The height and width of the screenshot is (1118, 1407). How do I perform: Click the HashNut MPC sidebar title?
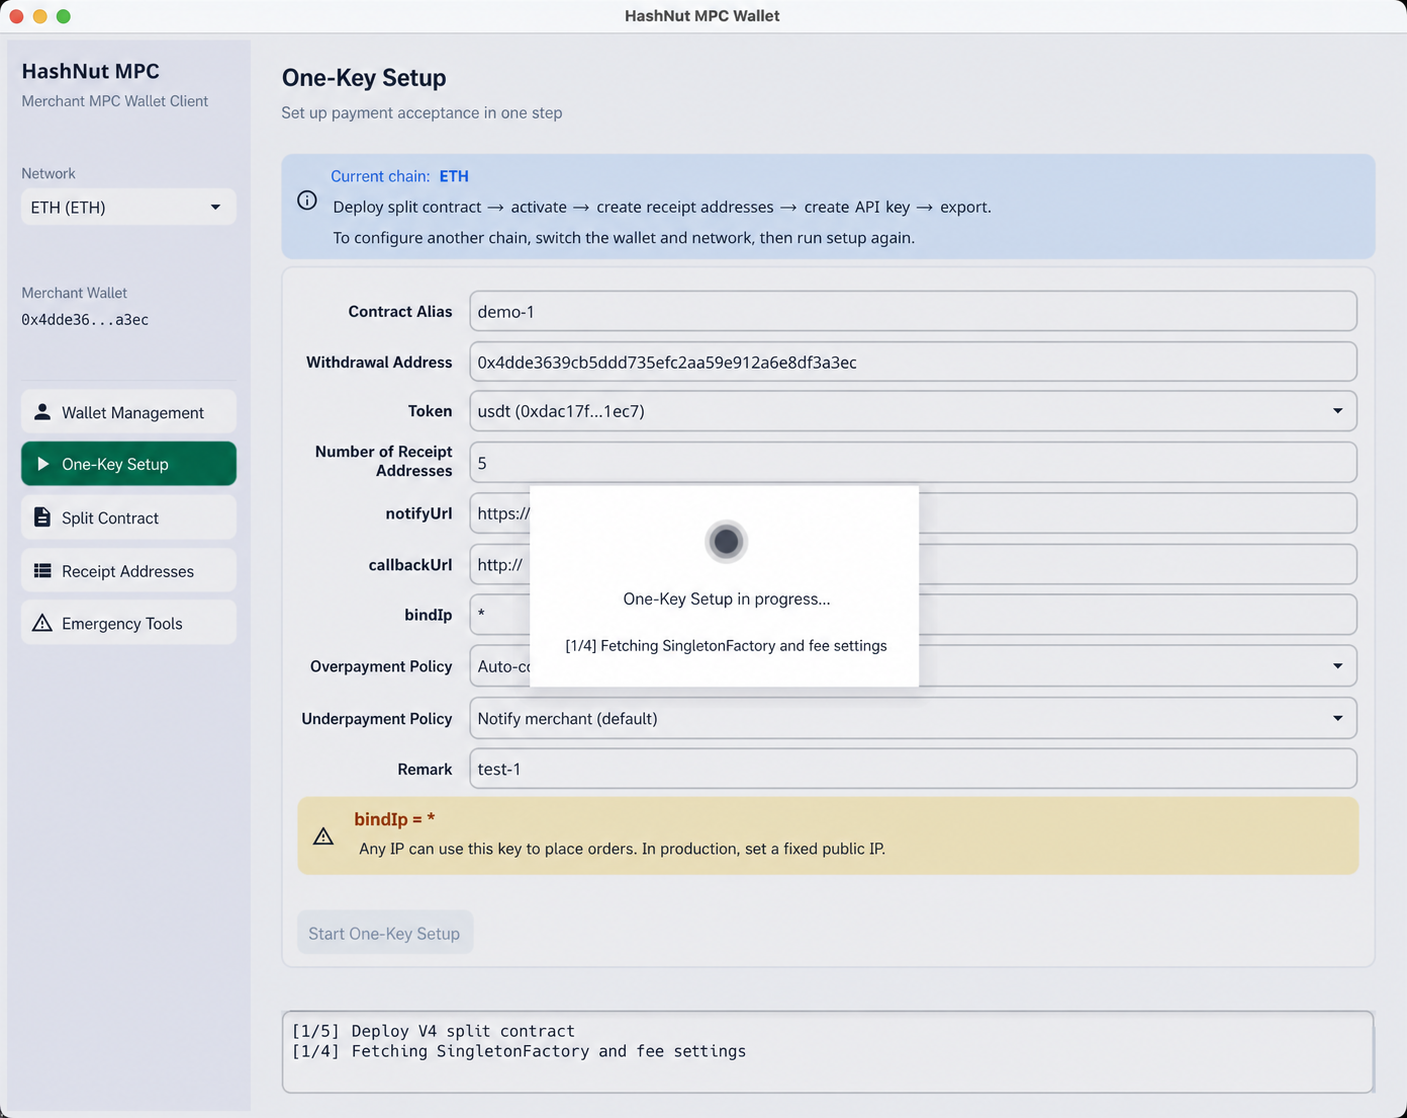(x=90, y=71)
